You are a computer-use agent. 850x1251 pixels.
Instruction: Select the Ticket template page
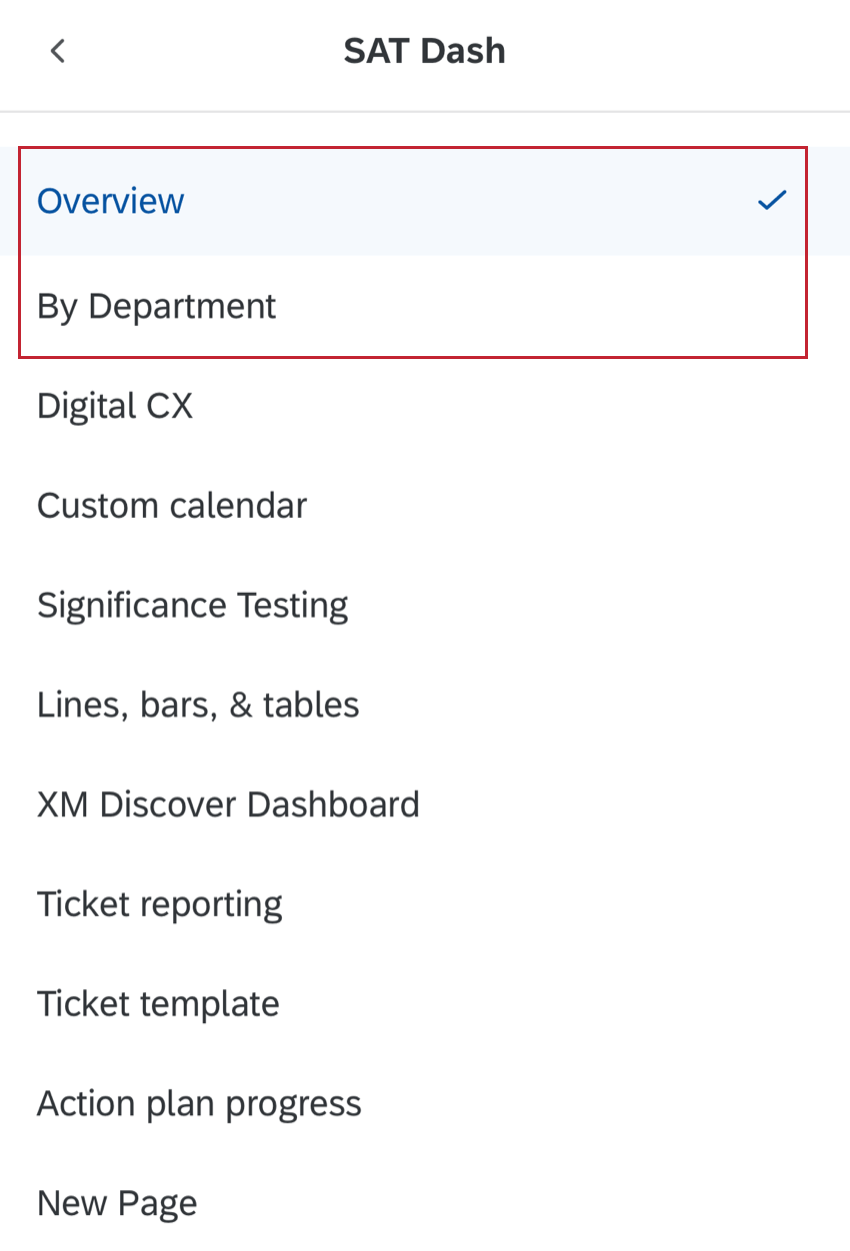click(x=157, y=1003)
